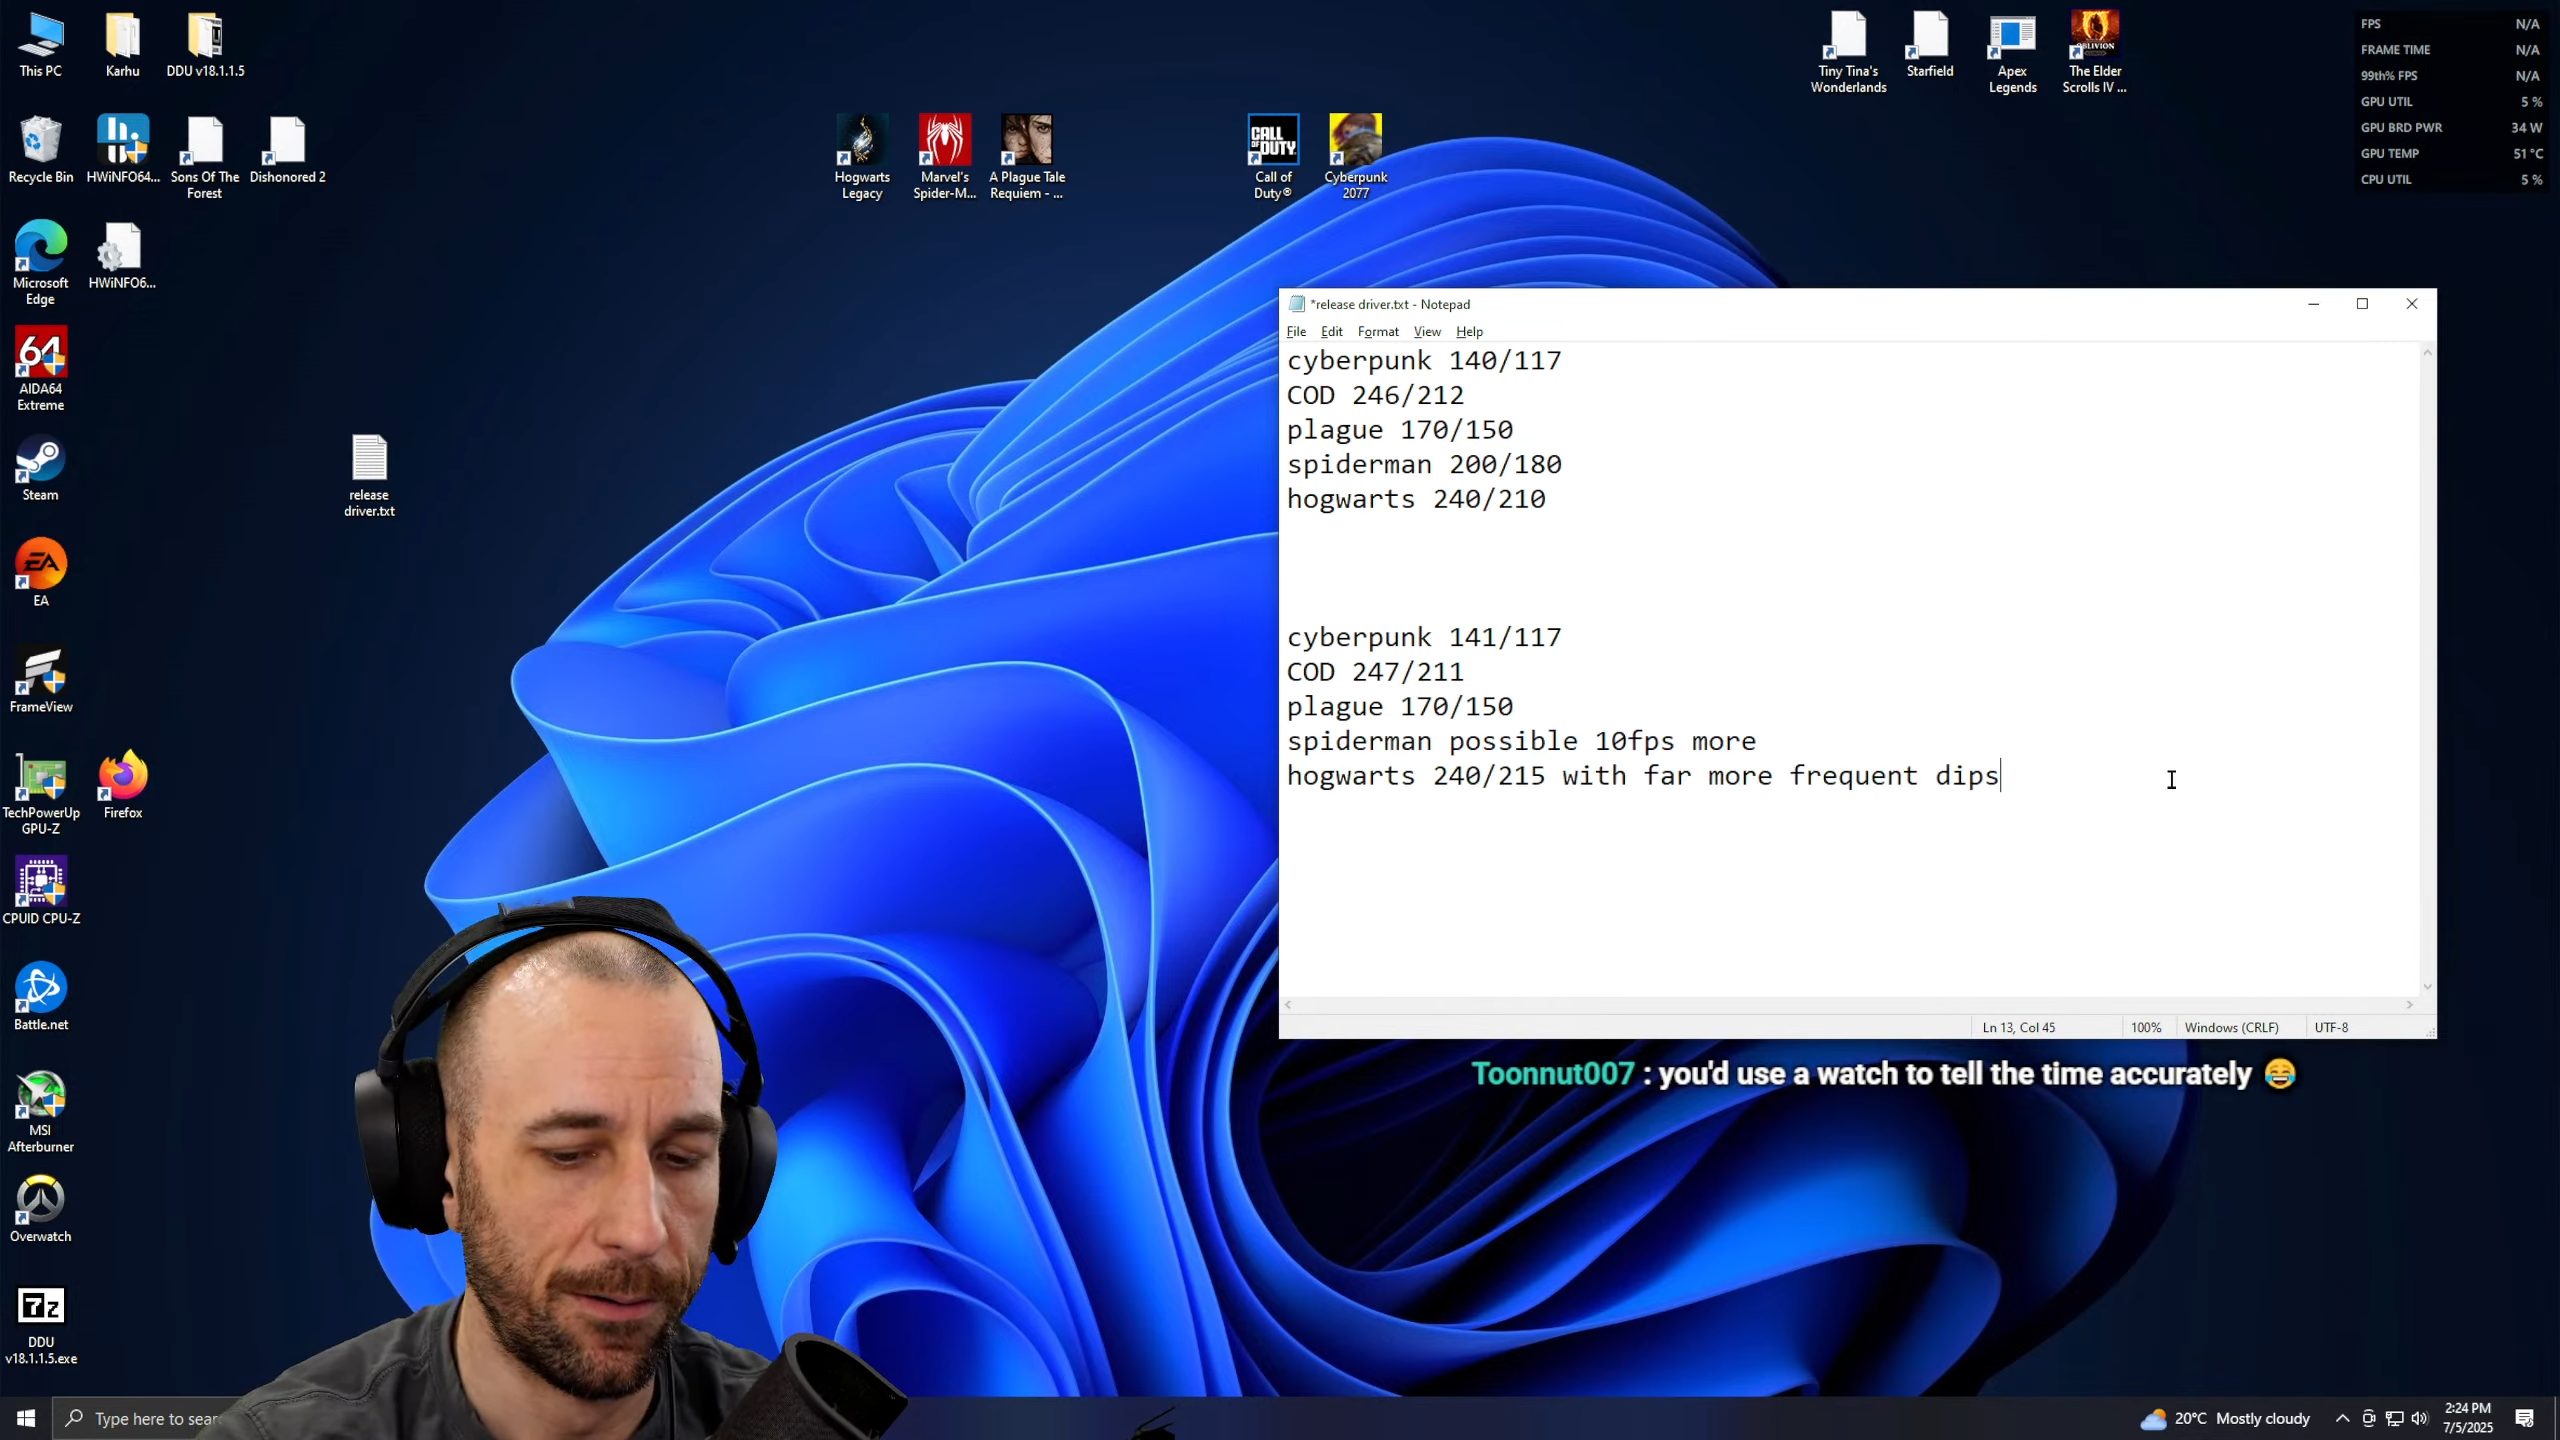Viewport: 2560px width, 1440px height.
Task: Click the Notepad title bar icon
Action: (1296, 304)
